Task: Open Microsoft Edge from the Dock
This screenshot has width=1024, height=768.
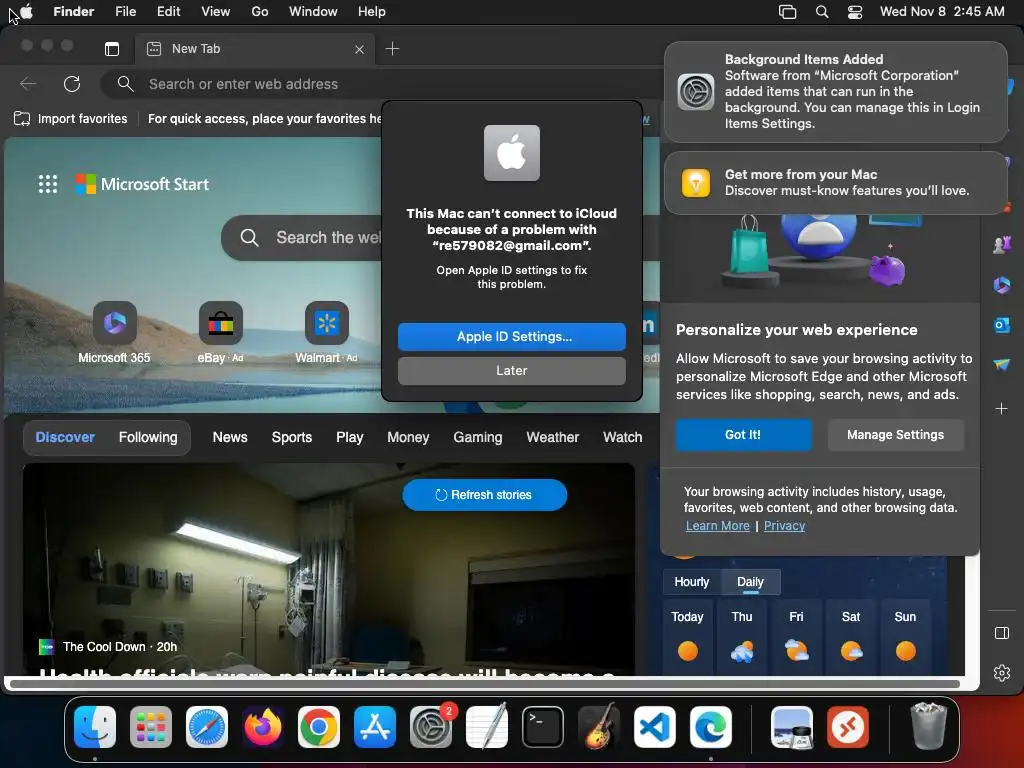Action: click(x=711, y=727)
